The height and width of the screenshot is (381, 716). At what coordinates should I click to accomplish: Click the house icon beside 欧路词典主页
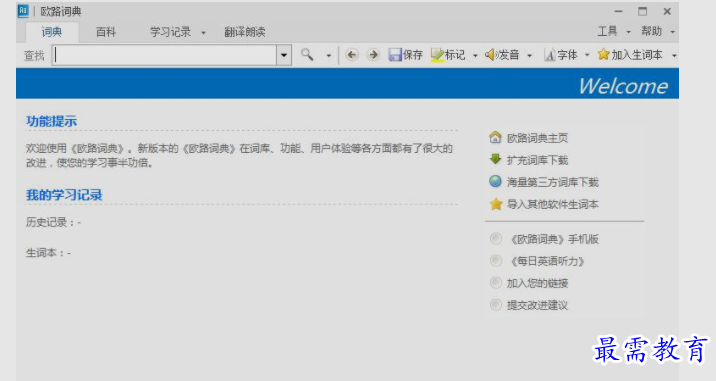click(x=495, y=137)
